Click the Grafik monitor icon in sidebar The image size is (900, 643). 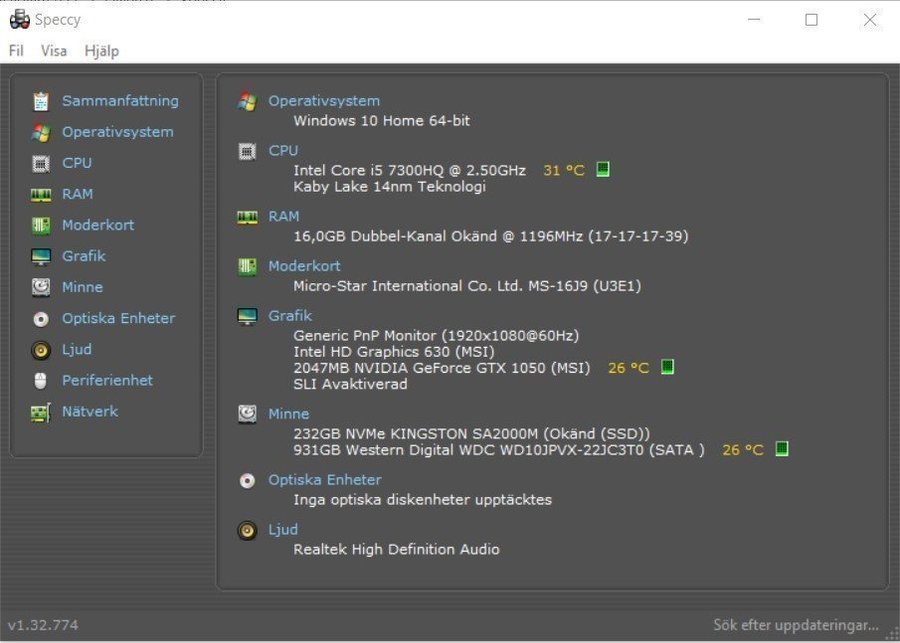tap(41, 257)
